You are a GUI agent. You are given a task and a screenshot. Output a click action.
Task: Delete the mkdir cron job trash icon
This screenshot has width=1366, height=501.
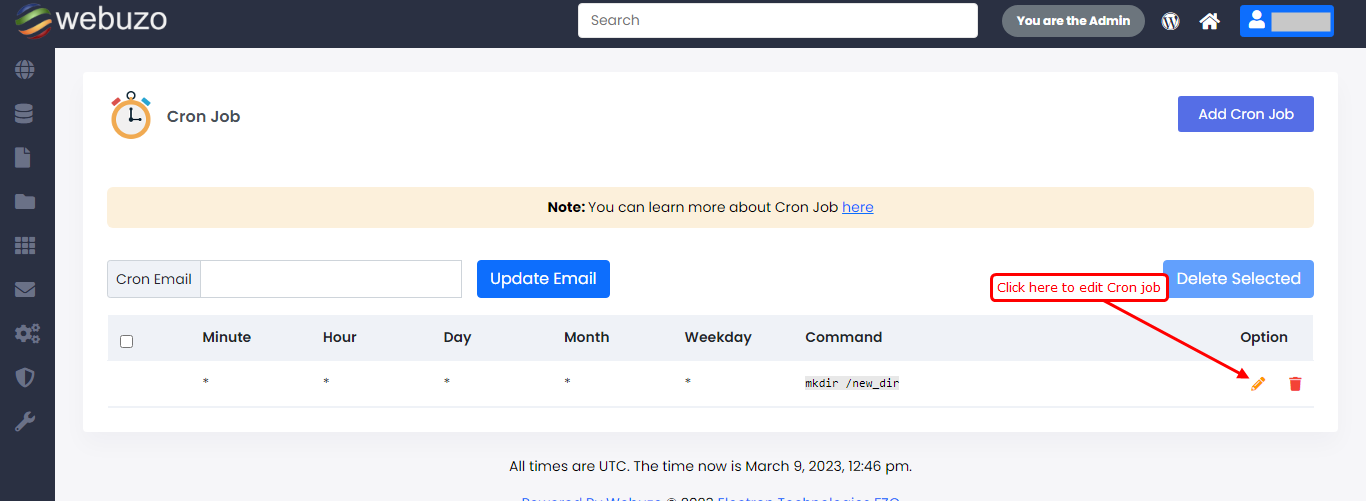click(1295, 384)
